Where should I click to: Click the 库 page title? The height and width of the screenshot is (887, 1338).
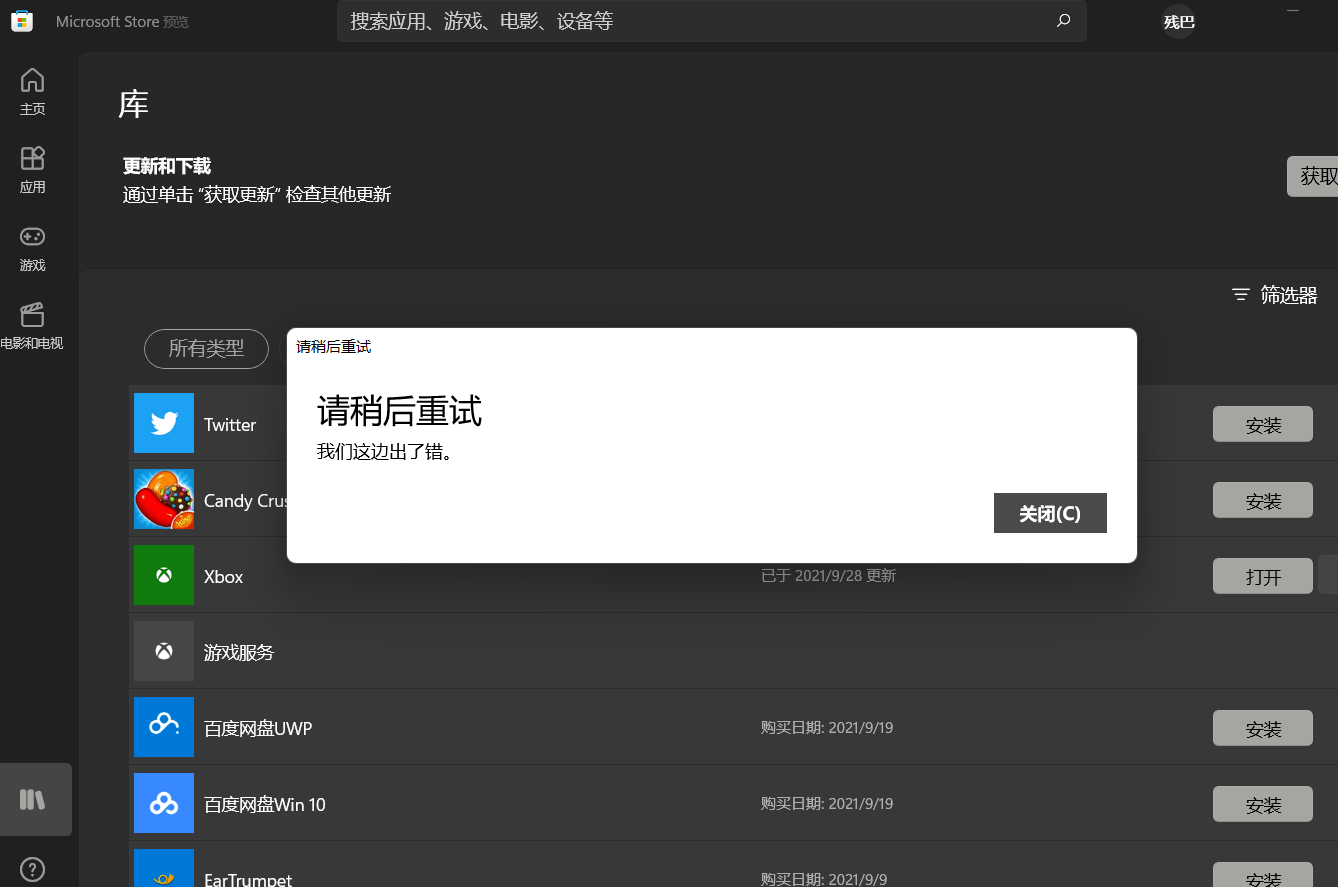pos(134,104)
